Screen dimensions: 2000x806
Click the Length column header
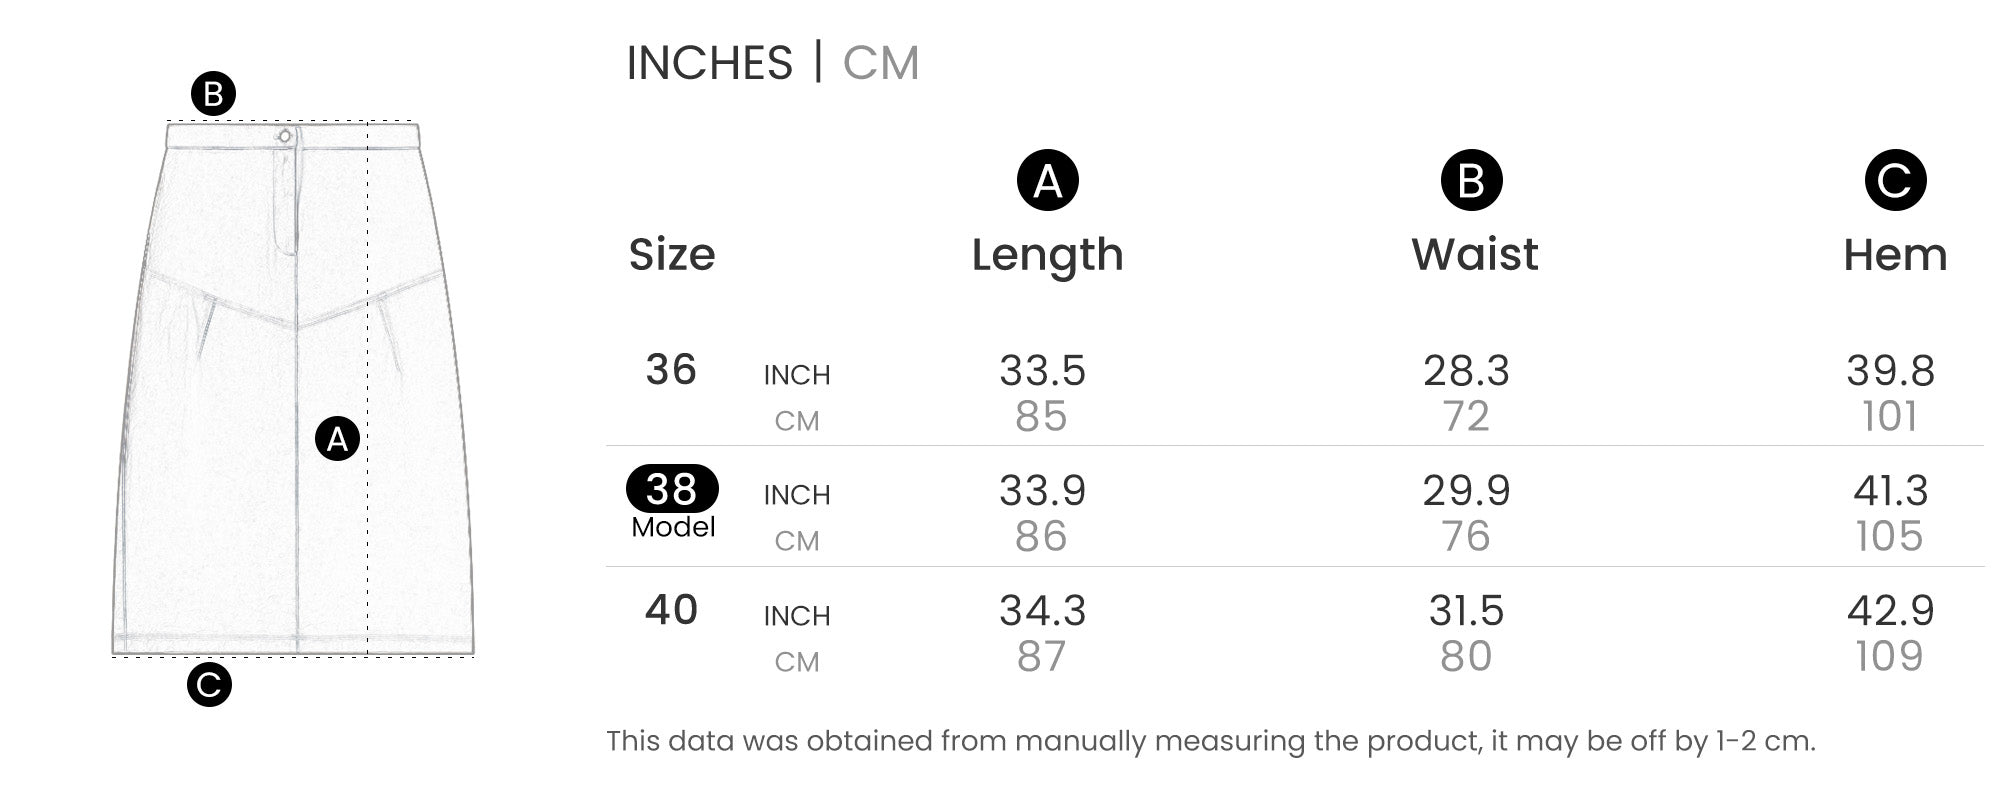point(1047,255)
